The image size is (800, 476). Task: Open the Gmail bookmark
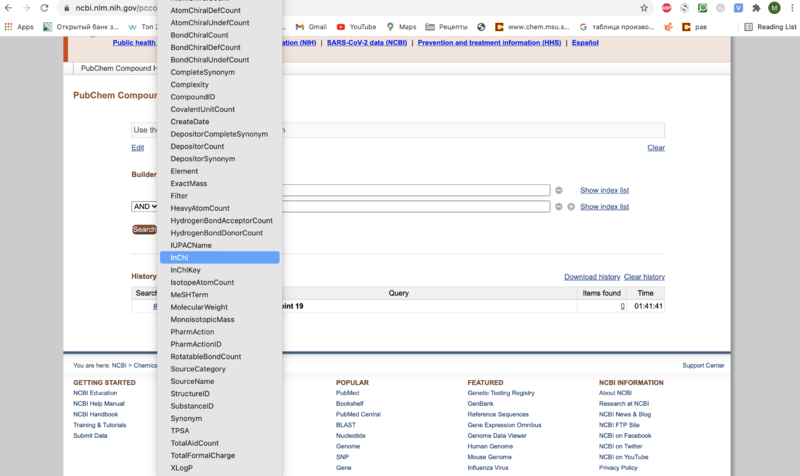pyautogui.click(x=311, y=27)
